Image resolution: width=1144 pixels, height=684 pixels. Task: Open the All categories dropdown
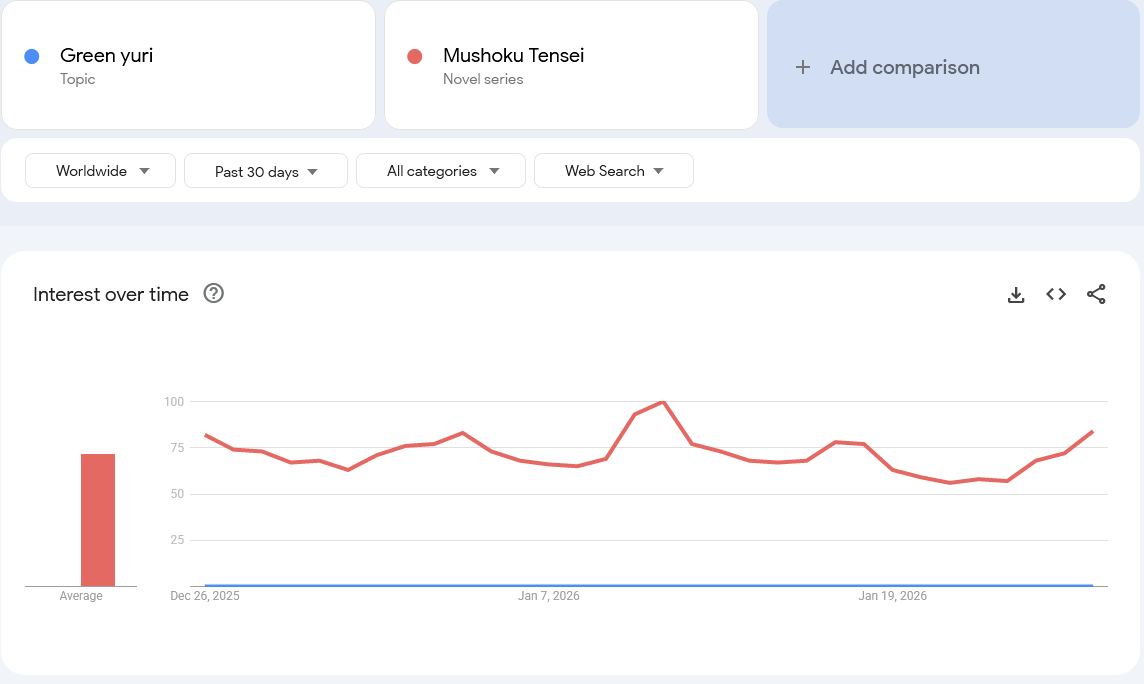tap(441, 171)
